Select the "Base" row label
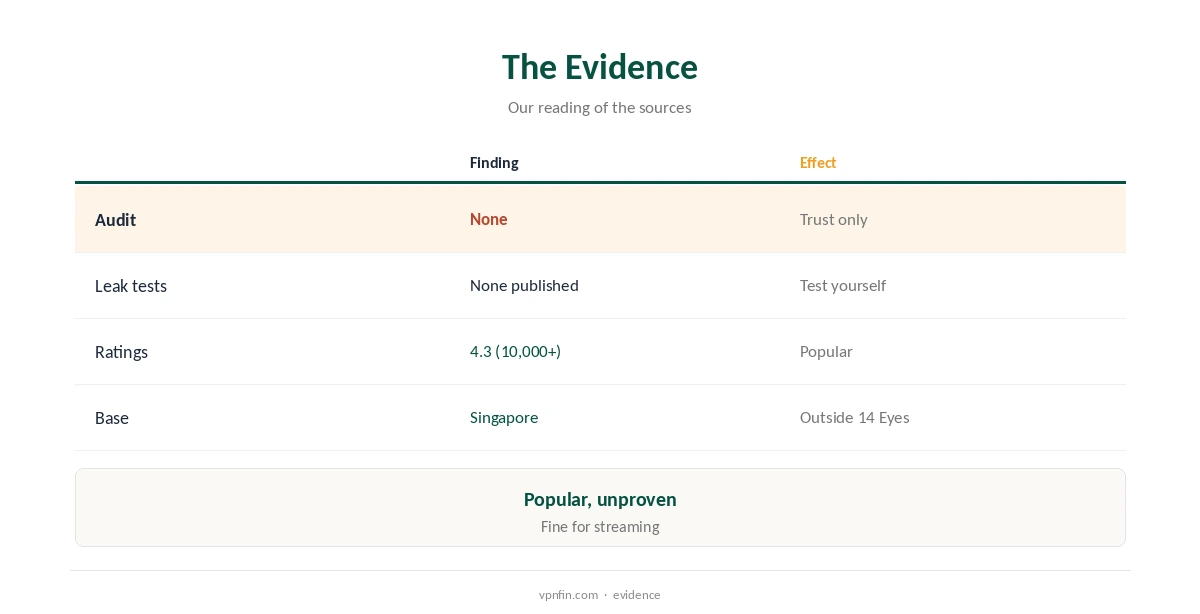 coord(112,418)
